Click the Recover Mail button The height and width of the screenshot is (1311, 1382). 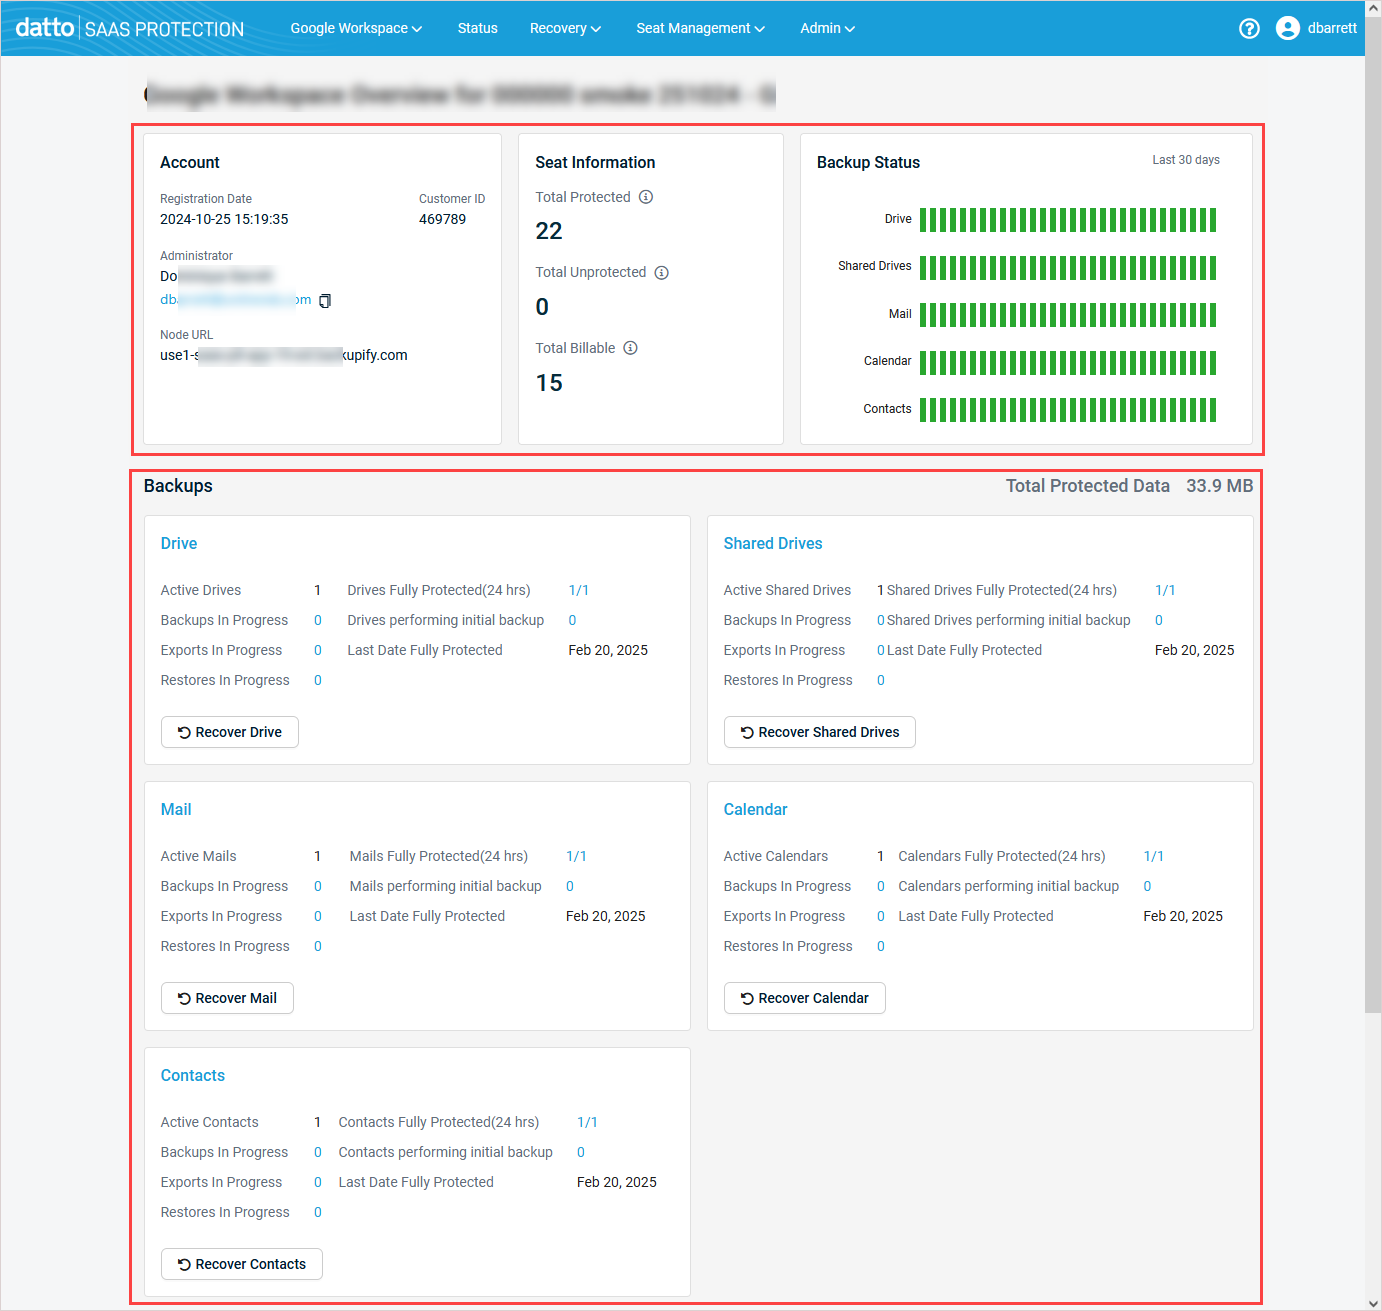click(227, 998)
